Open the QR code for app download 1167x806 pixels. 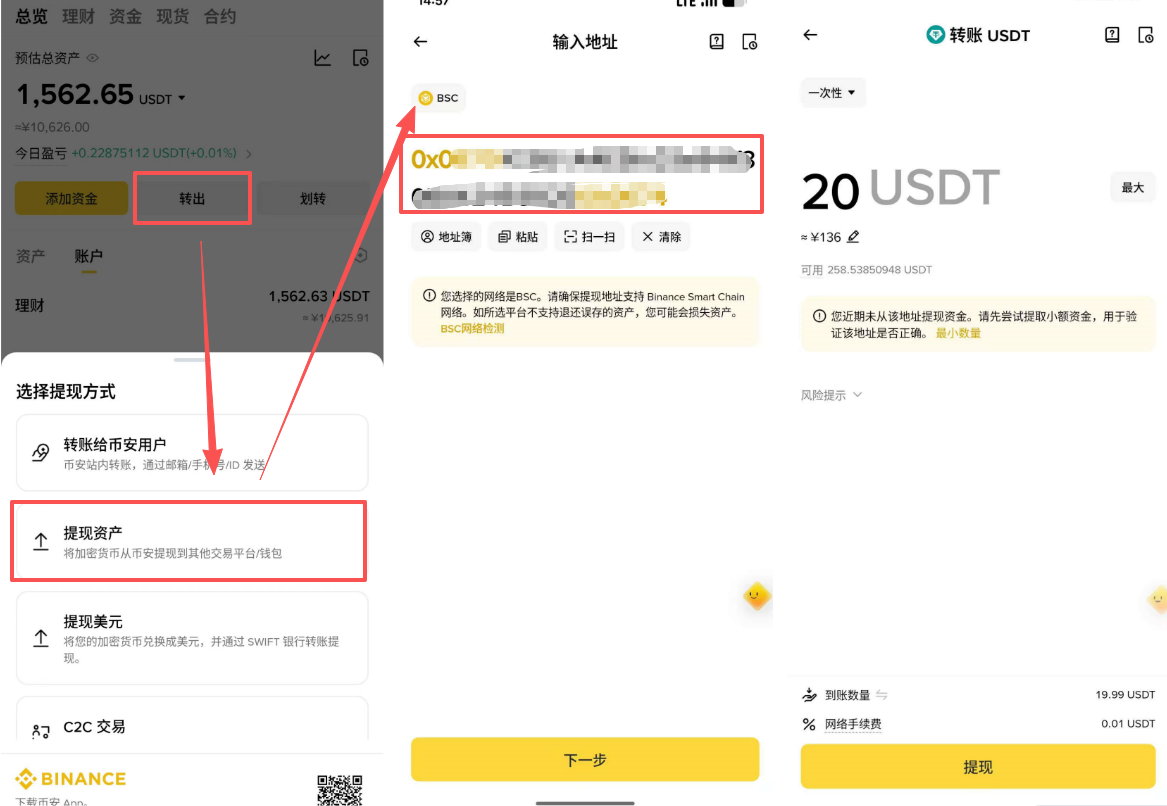339,790
